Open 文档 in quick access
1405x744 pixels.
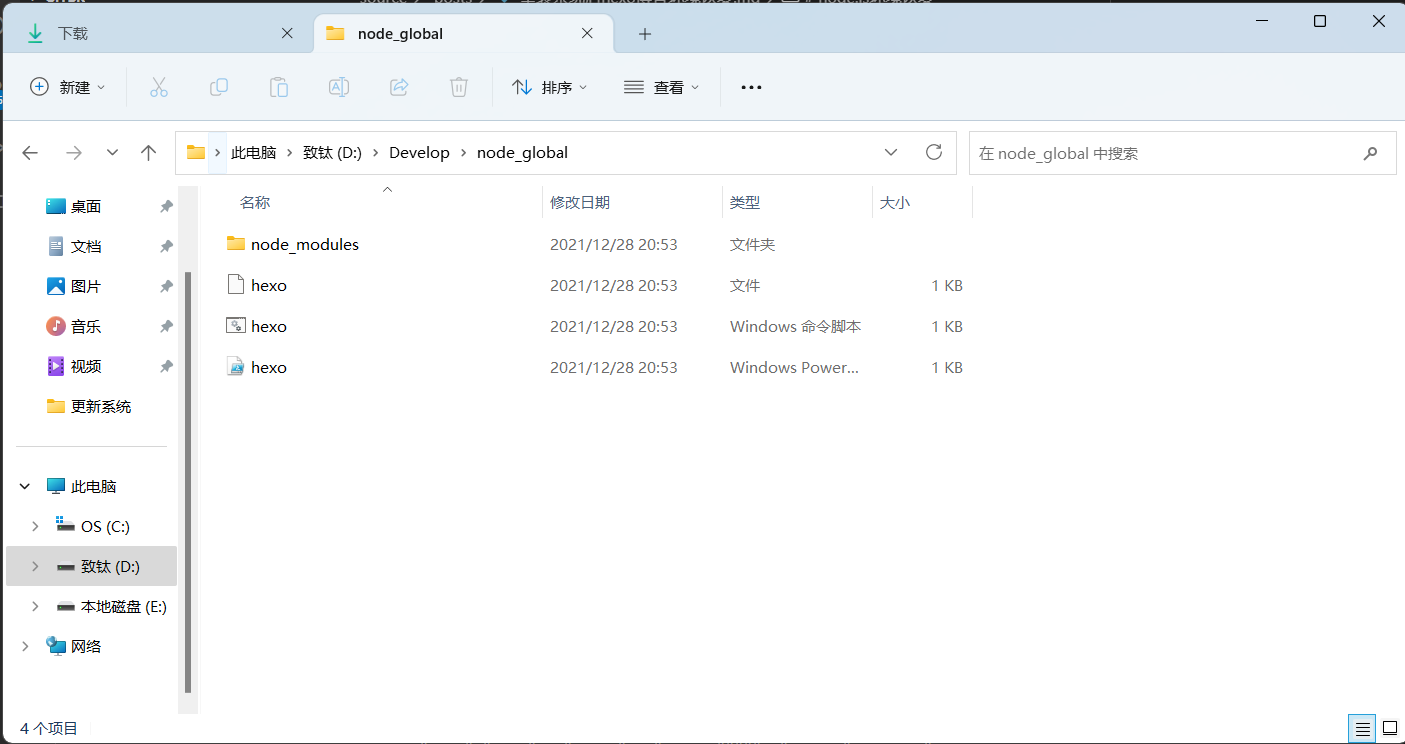point(86,246)
